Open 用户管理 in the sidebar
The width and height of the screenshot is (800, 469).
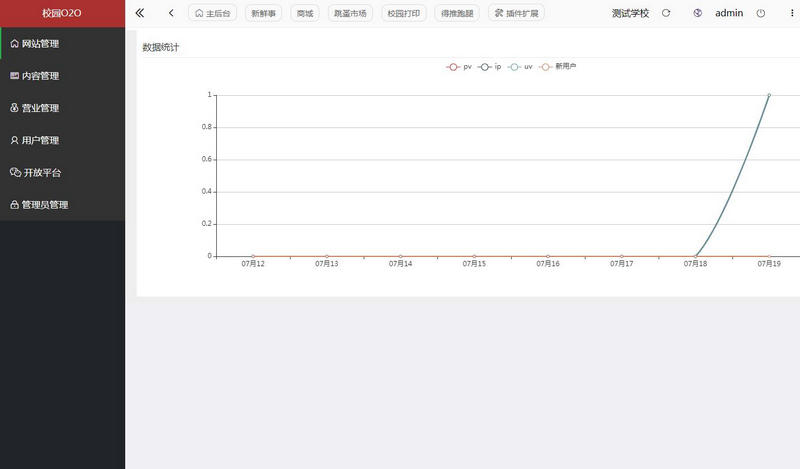pos(62,140)
